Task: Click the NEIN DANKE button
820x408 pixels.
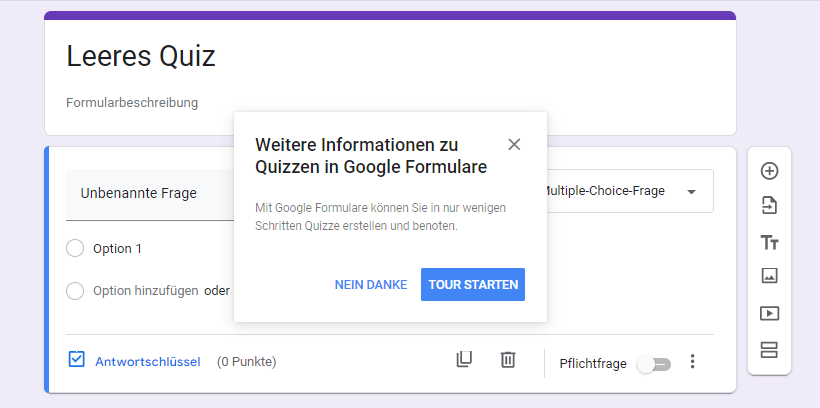Action: [371, 285]
